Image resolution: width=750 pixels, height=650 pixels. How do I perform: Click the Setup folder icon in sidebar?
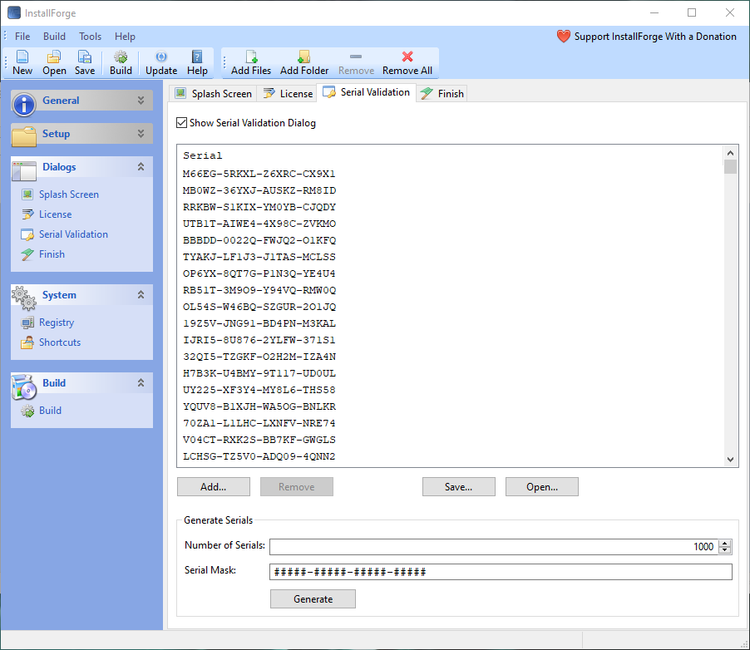pyautogui.click(x=24, y=136)
